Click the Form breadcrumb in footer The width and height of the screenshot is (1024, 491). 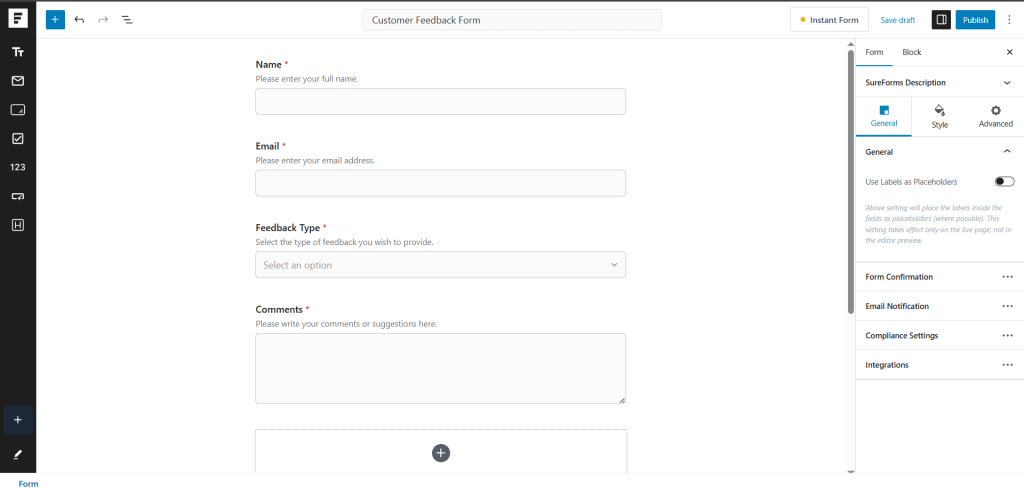28,484
